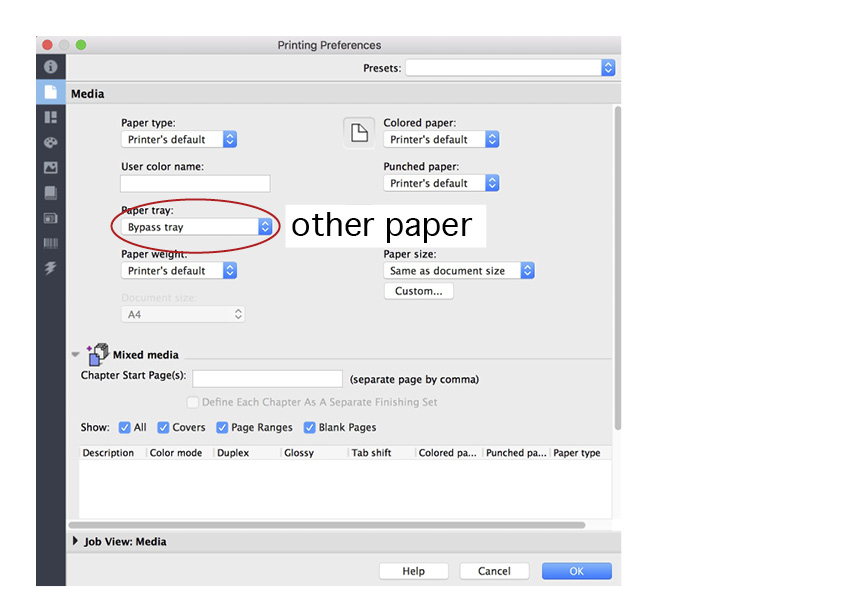The width and height of the screenshot is (842, 595).
Task: Select the Media page icon in the sidebar
Action: (x=50, y=92)
